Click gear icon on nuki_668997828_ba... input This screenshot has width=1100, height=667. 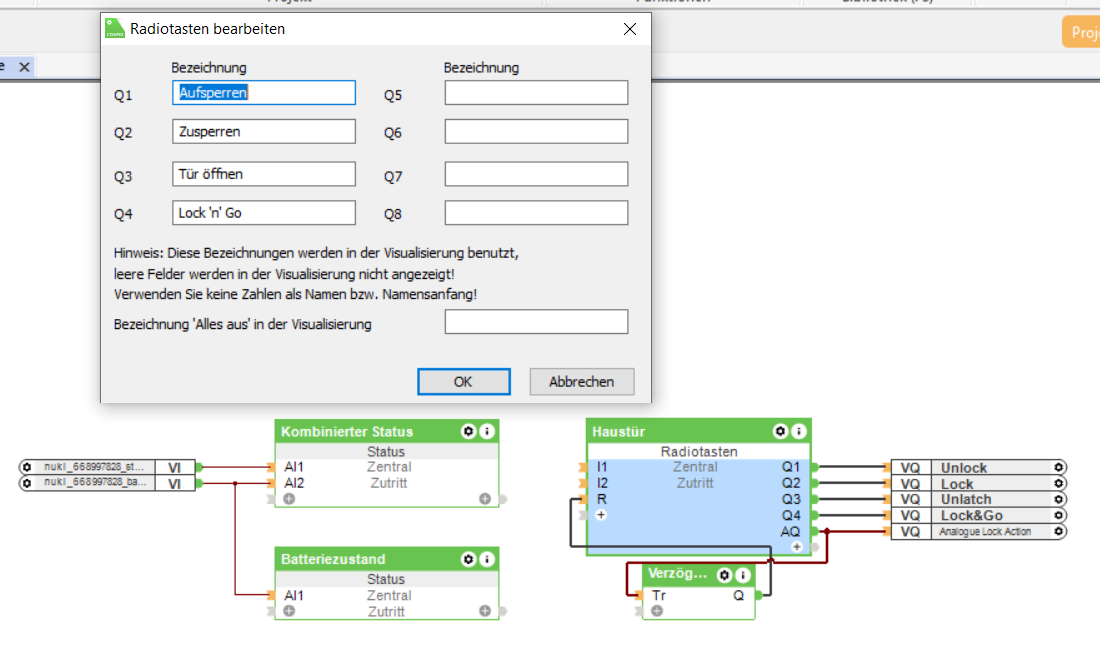[27, 483]
